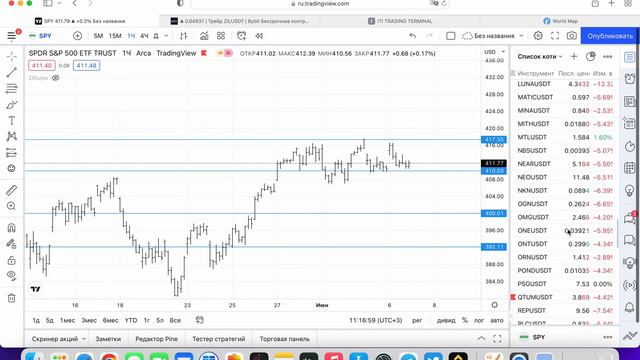Toggle дивид dividend adjustment
640x360 pixels.
pos(446,320)
